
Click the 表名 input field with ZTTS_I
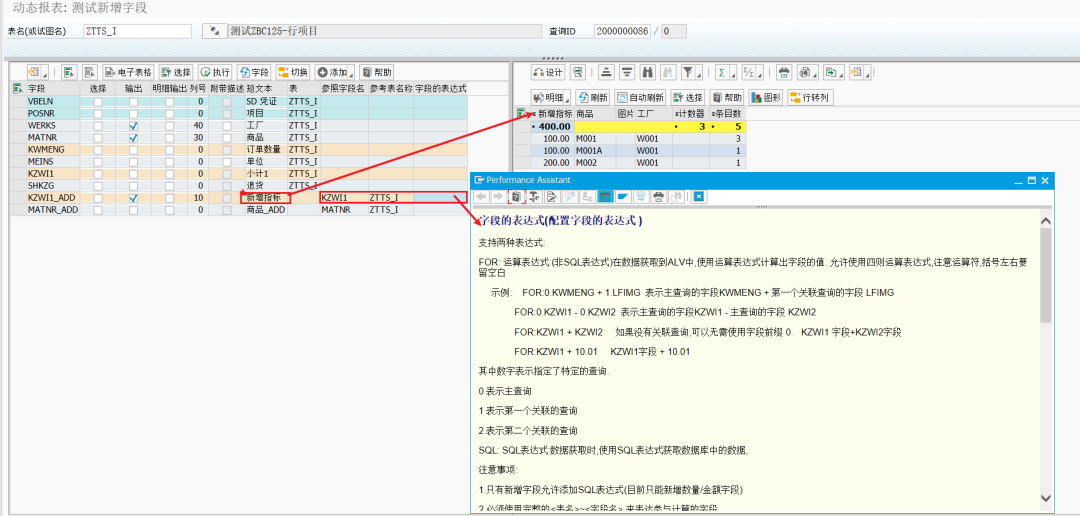point(137,31)
